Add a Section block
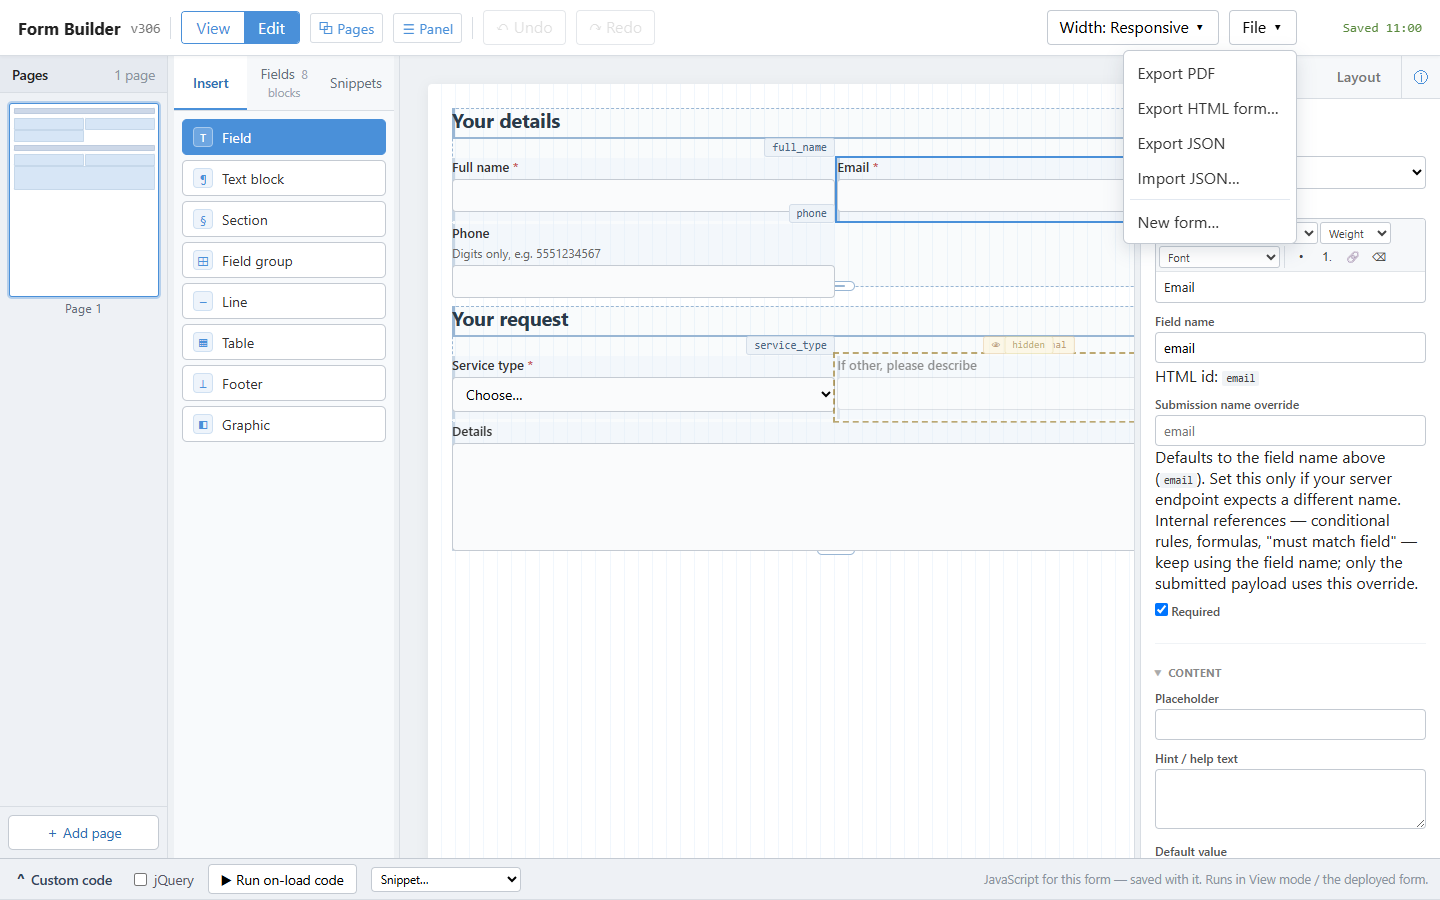The height and width of the screenshot is (900, 1440). pyautogui.click(x=284, y=220)
